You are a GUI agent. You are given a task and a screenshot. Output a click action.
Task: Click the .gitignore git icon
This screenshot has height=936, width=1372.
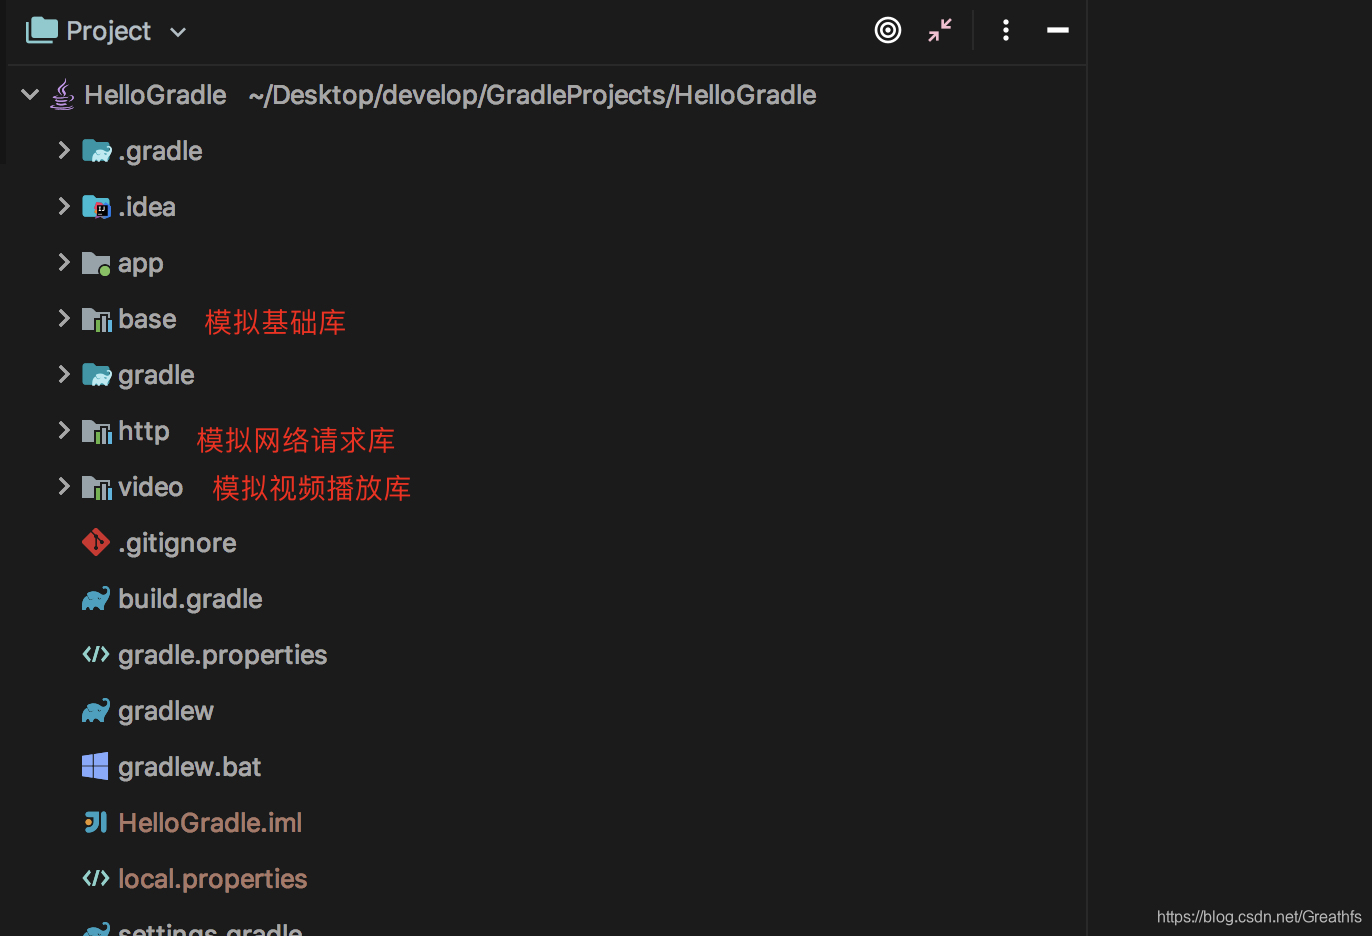click(96, 542)
